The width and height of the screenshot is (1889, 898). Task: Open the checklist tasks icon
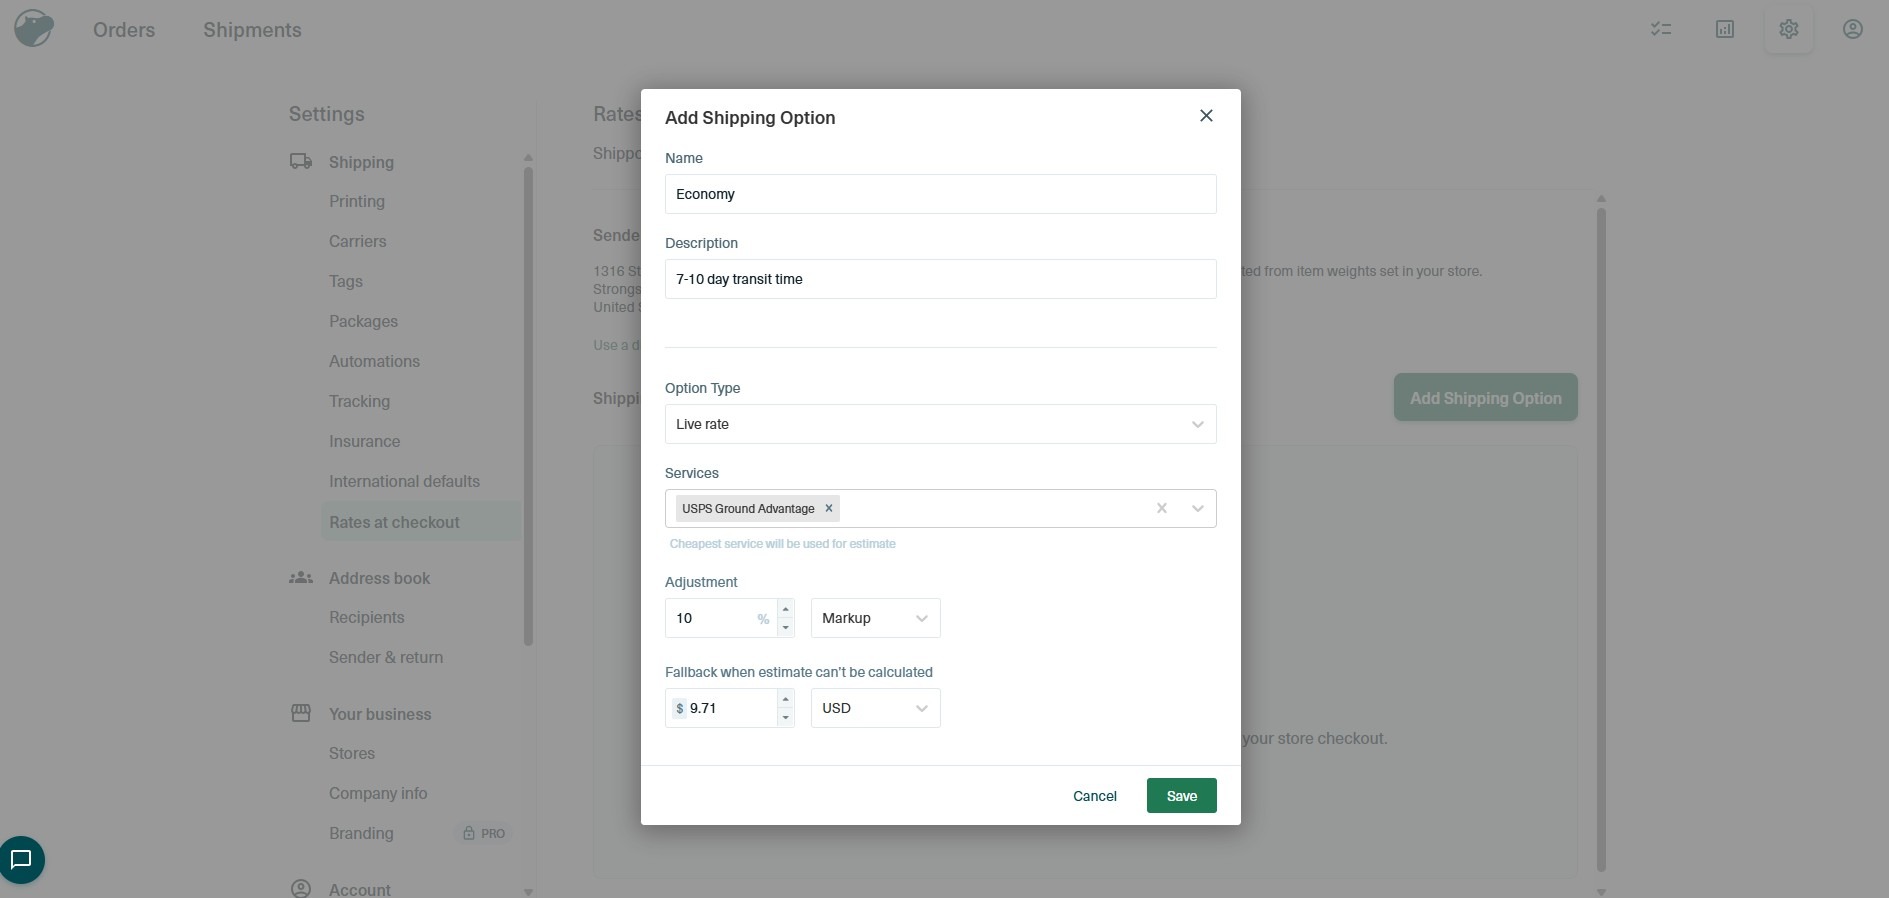pos(1661,29)
